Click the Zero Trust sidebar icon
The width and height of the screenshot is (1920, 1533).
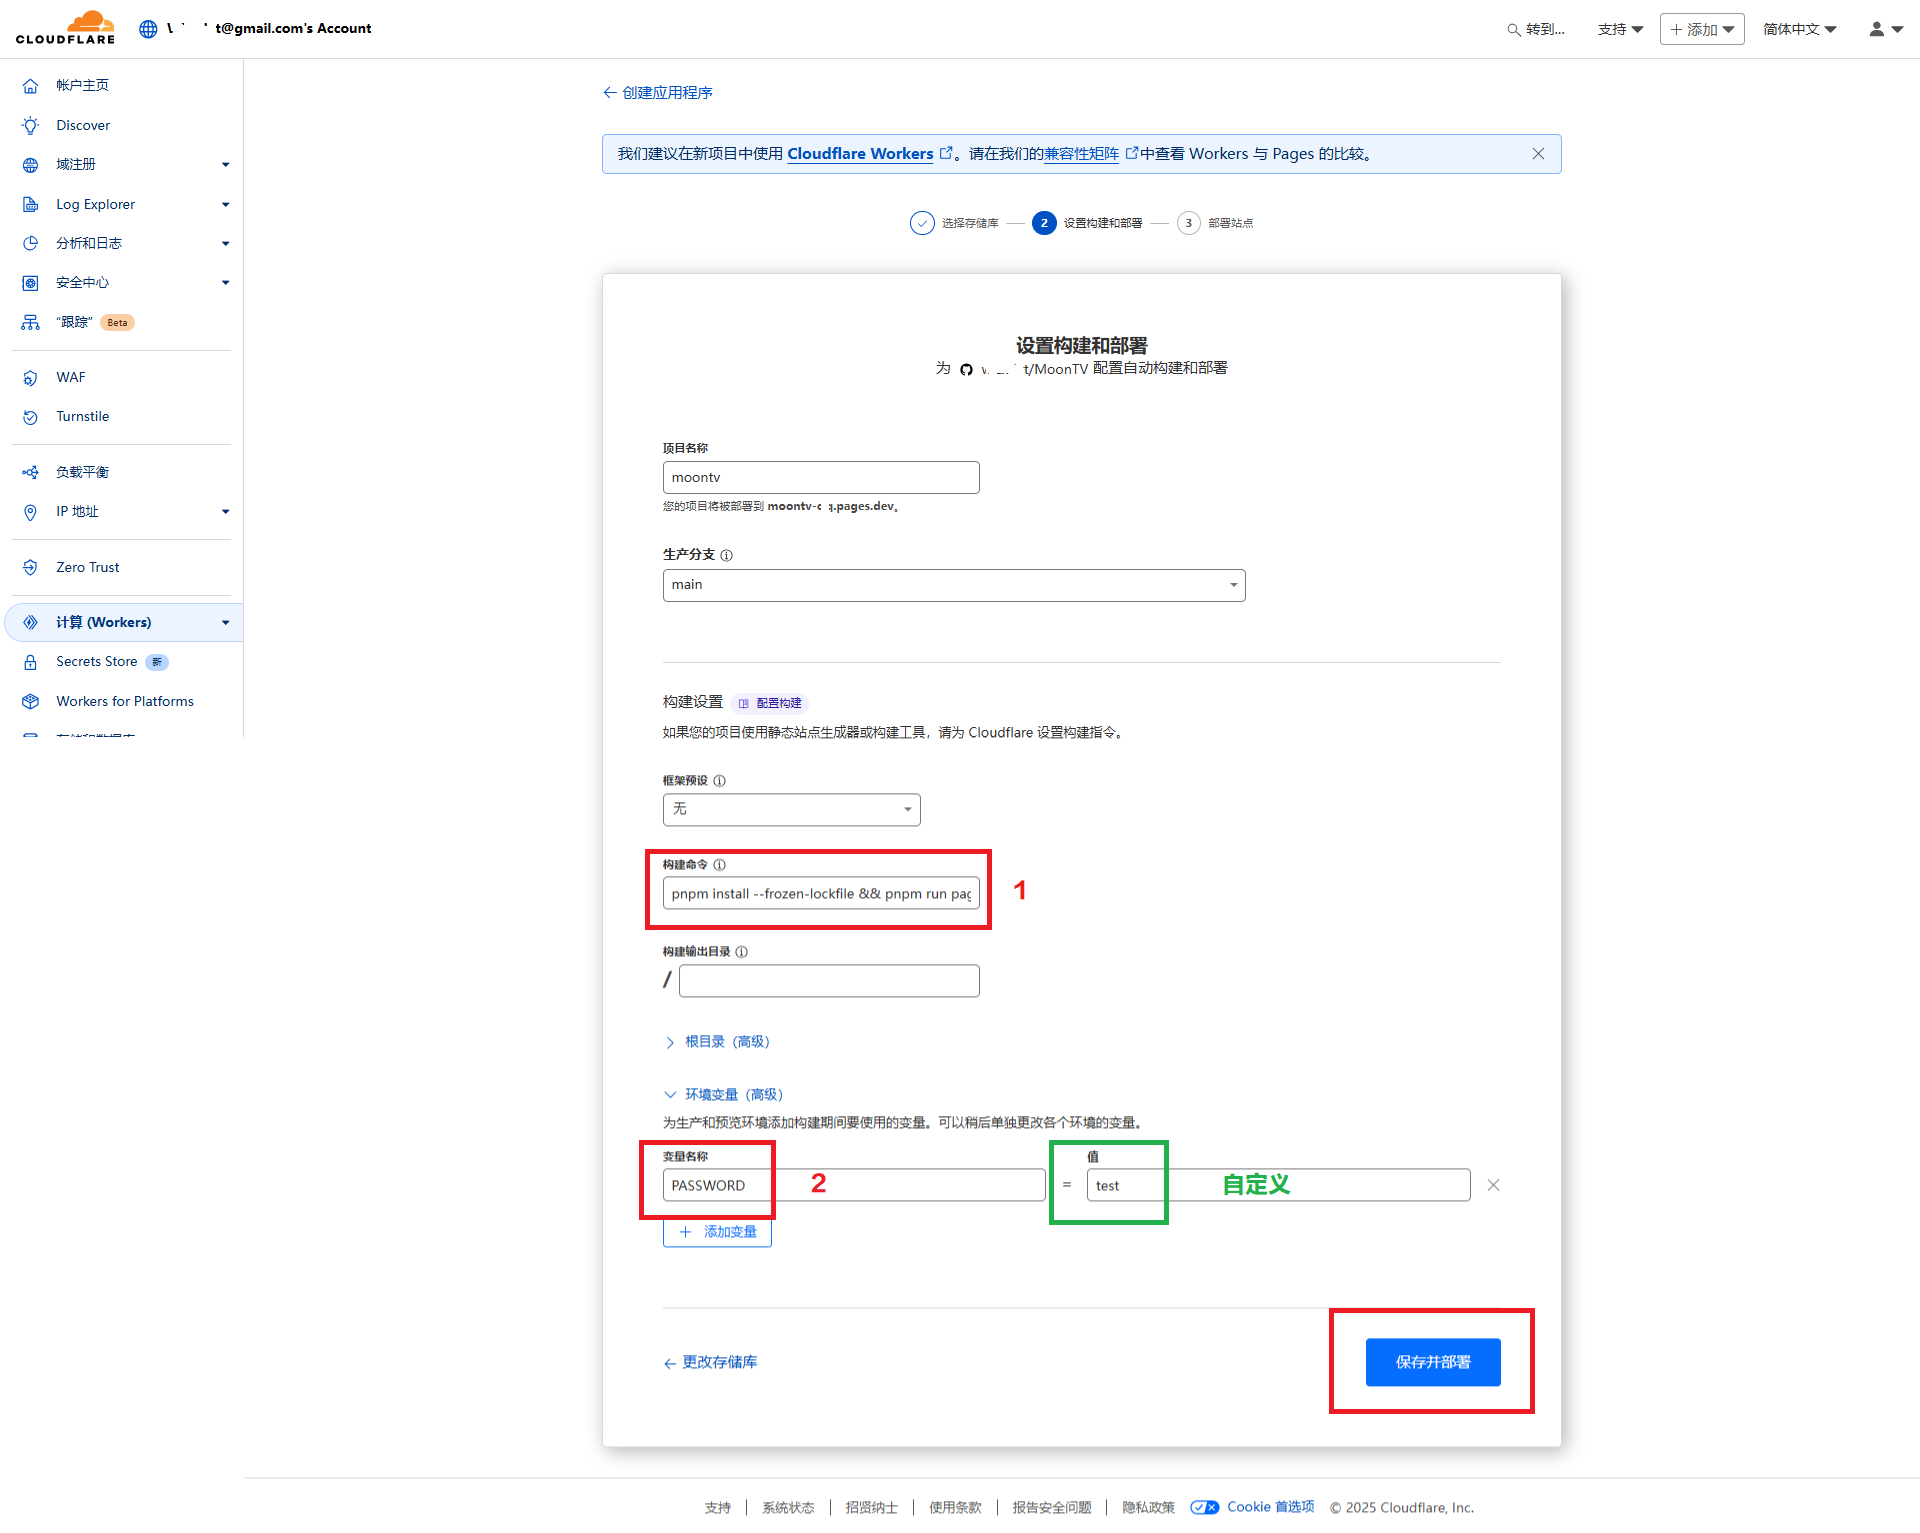pyautogui.click(x=31, y=567)
